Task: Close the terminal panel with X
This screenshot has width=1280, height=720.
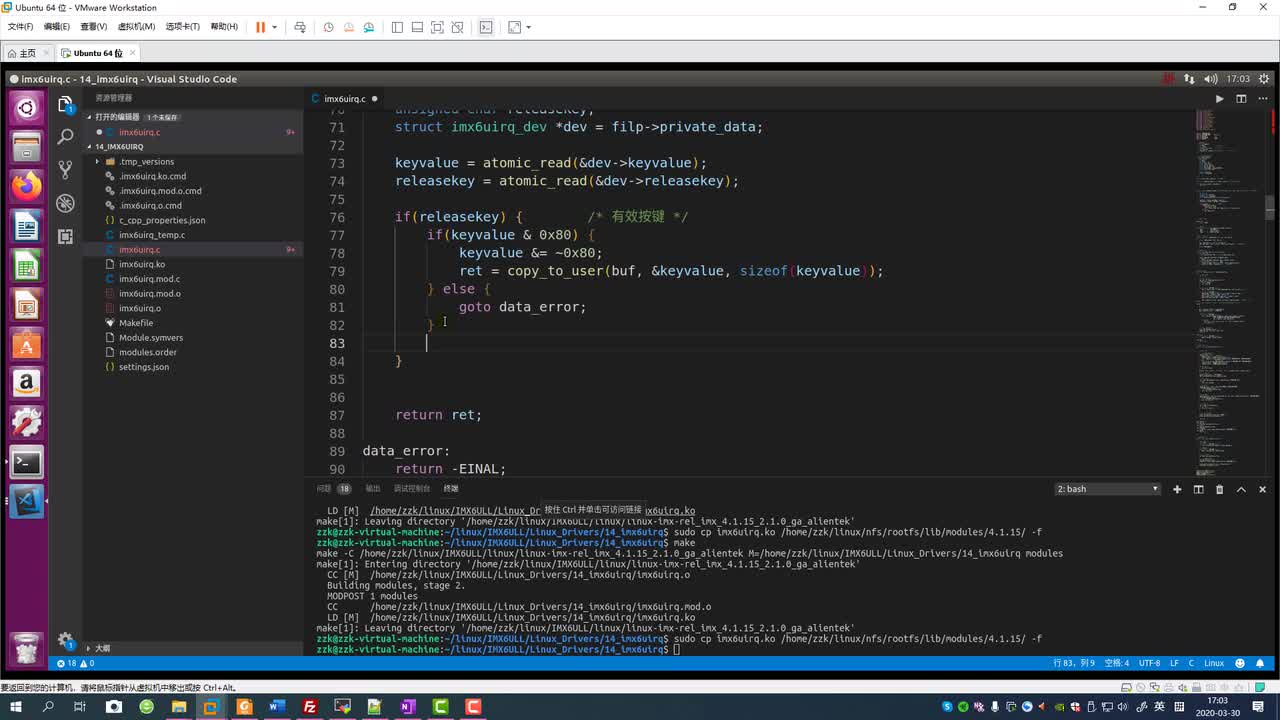Action: click(x=1262, y=489)
